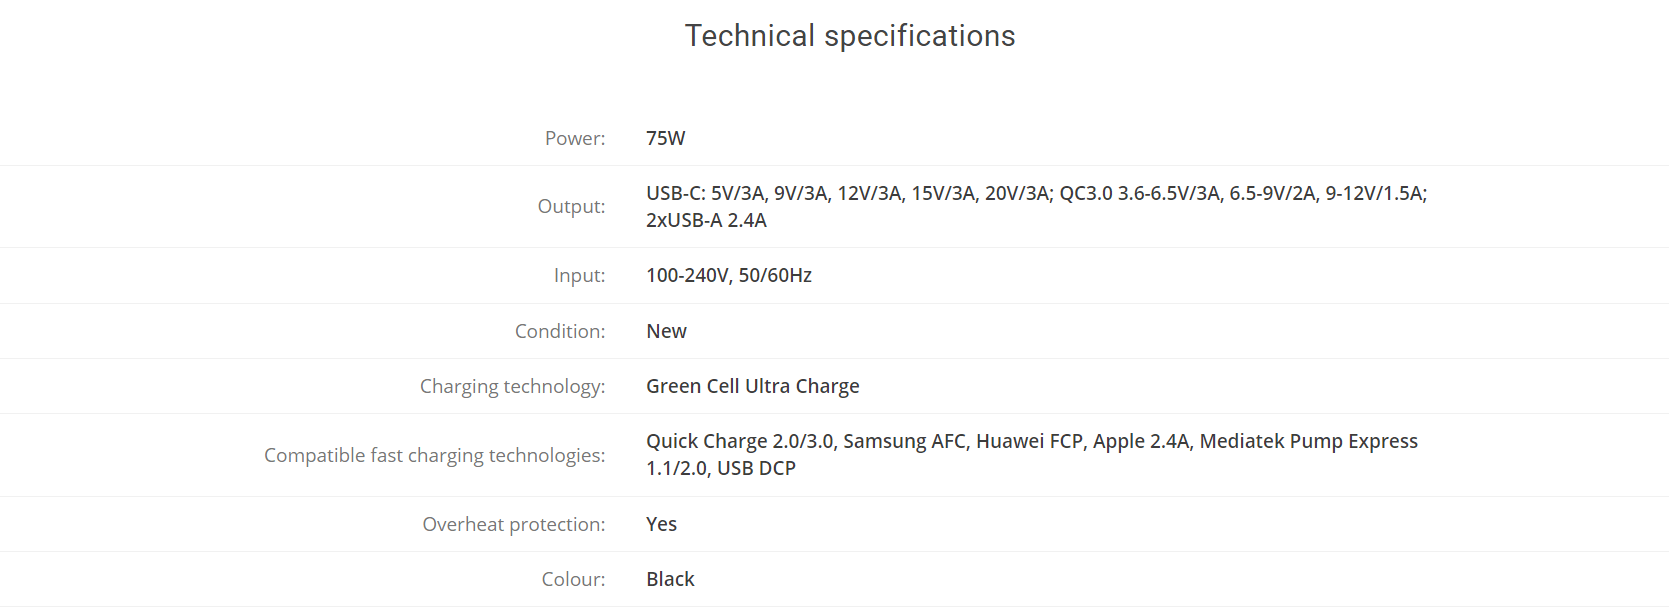Click the Condition label
This screenshot has width=1669, height=608.
(x=560, y=331)
